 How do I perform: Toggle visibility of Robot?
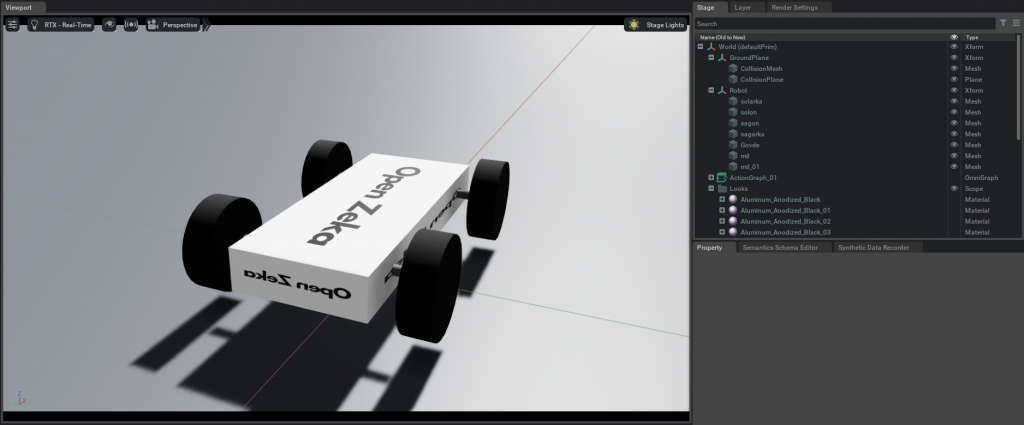[x=954, y=90]
